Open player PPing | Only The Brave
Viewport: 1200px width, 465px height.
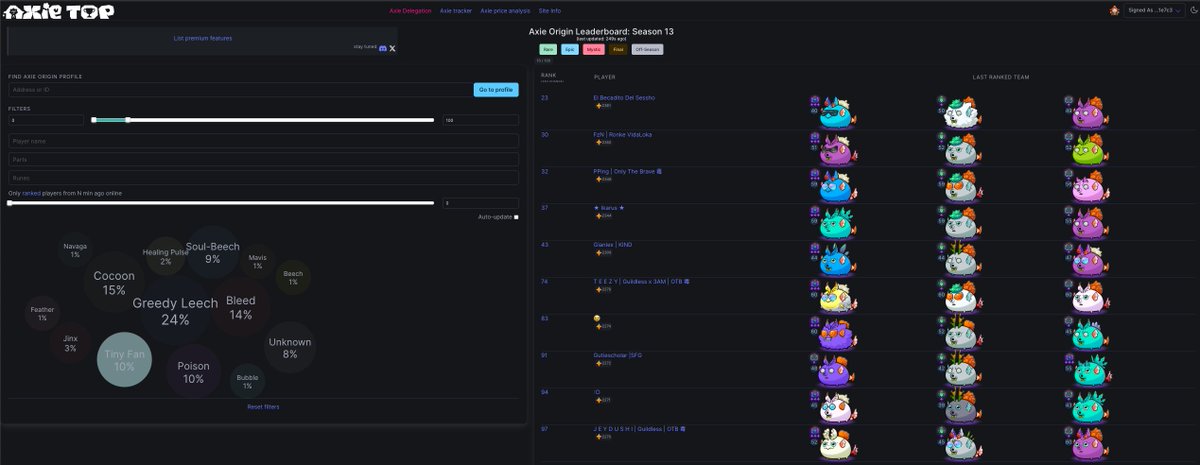click(628, 171)
